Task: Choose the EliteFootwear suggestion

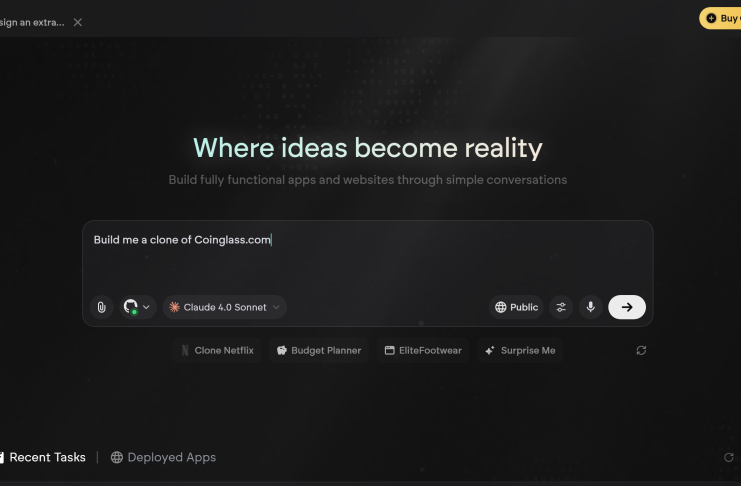Action: pos(423,350)
